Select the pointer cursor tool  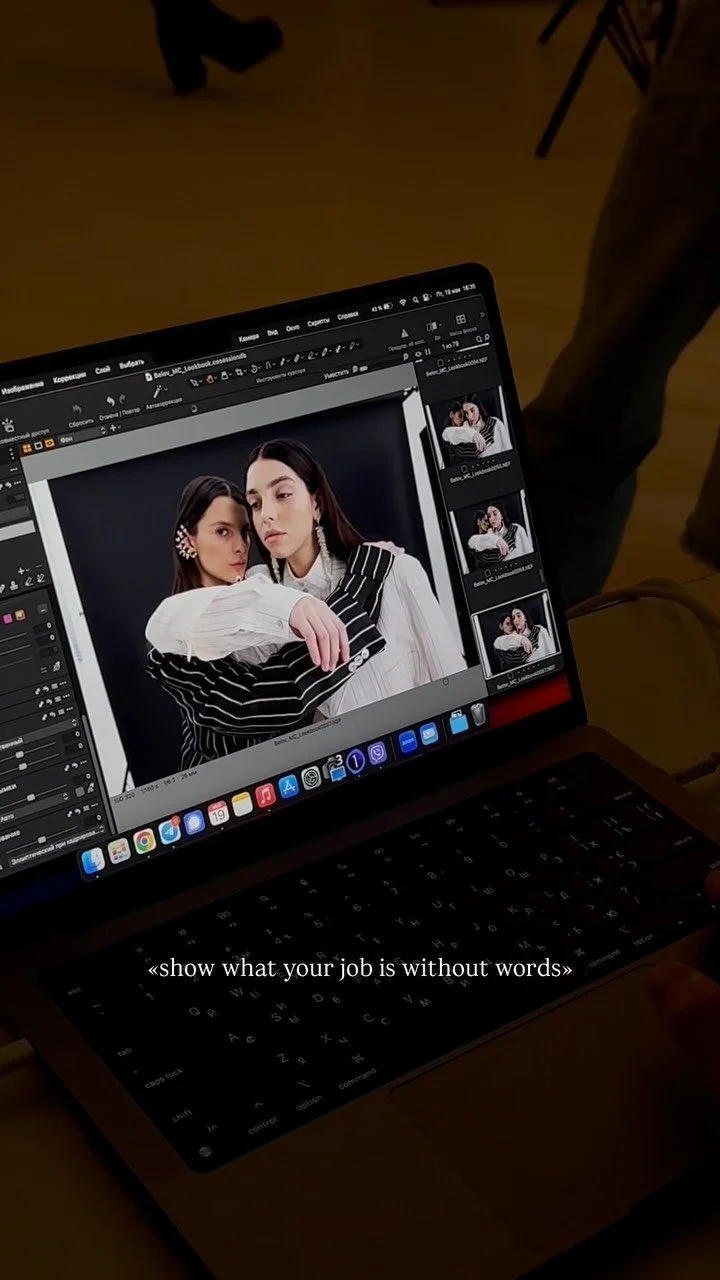click(x=194, y=382)
